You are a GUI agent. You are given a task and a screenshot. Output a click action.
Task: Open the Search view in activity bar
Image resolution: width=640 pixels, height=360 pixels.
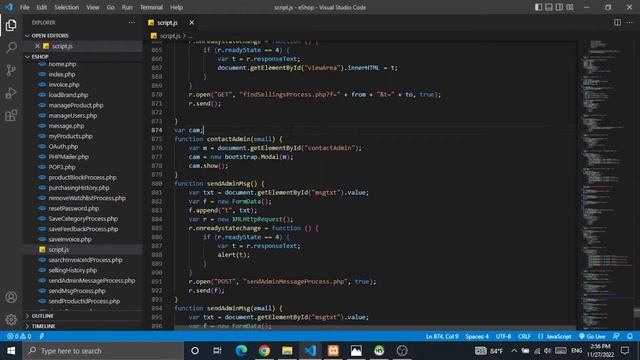point(11,47)
